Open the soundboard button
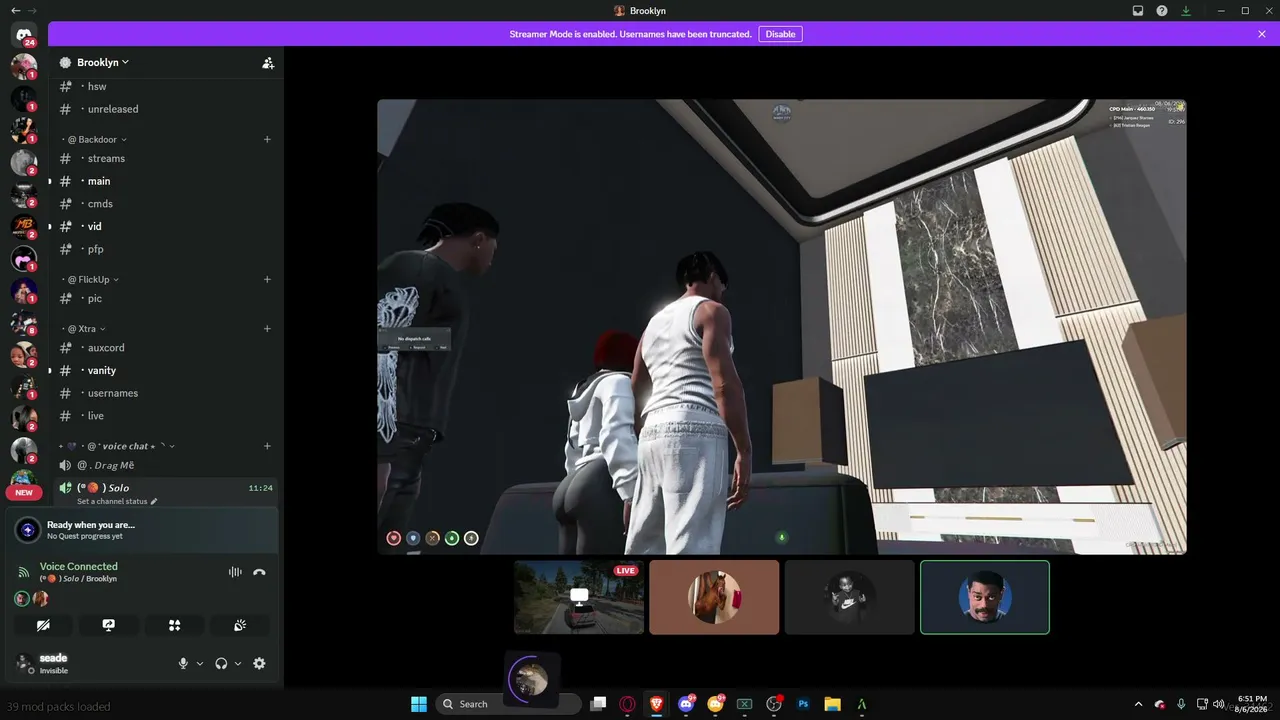Viewport: 1280px width, 720px height. click(x=240, y=625)
